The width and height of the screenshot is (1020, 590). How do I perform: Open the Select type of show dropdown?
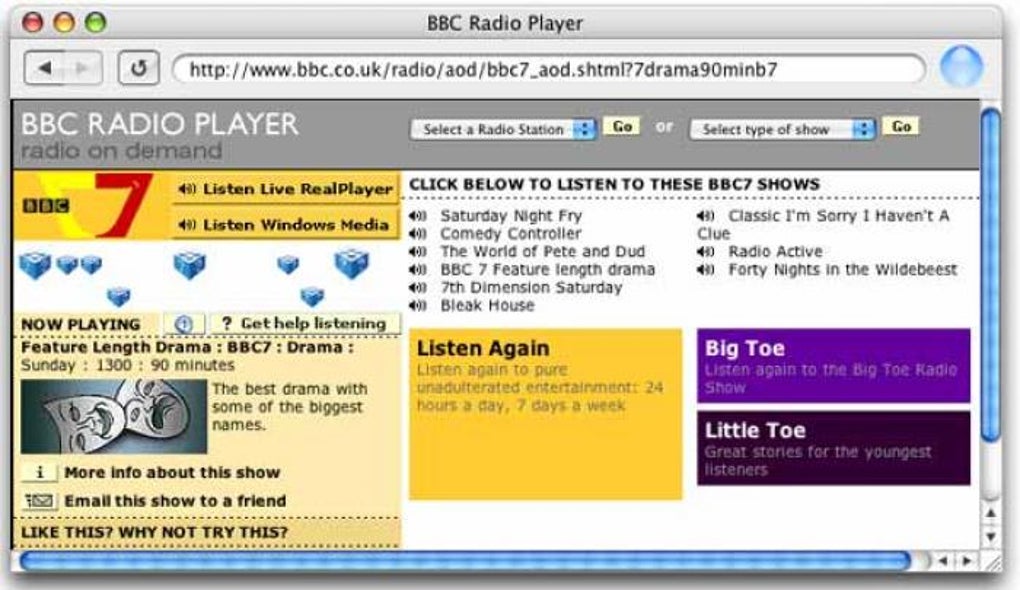[x=783, y=129]
